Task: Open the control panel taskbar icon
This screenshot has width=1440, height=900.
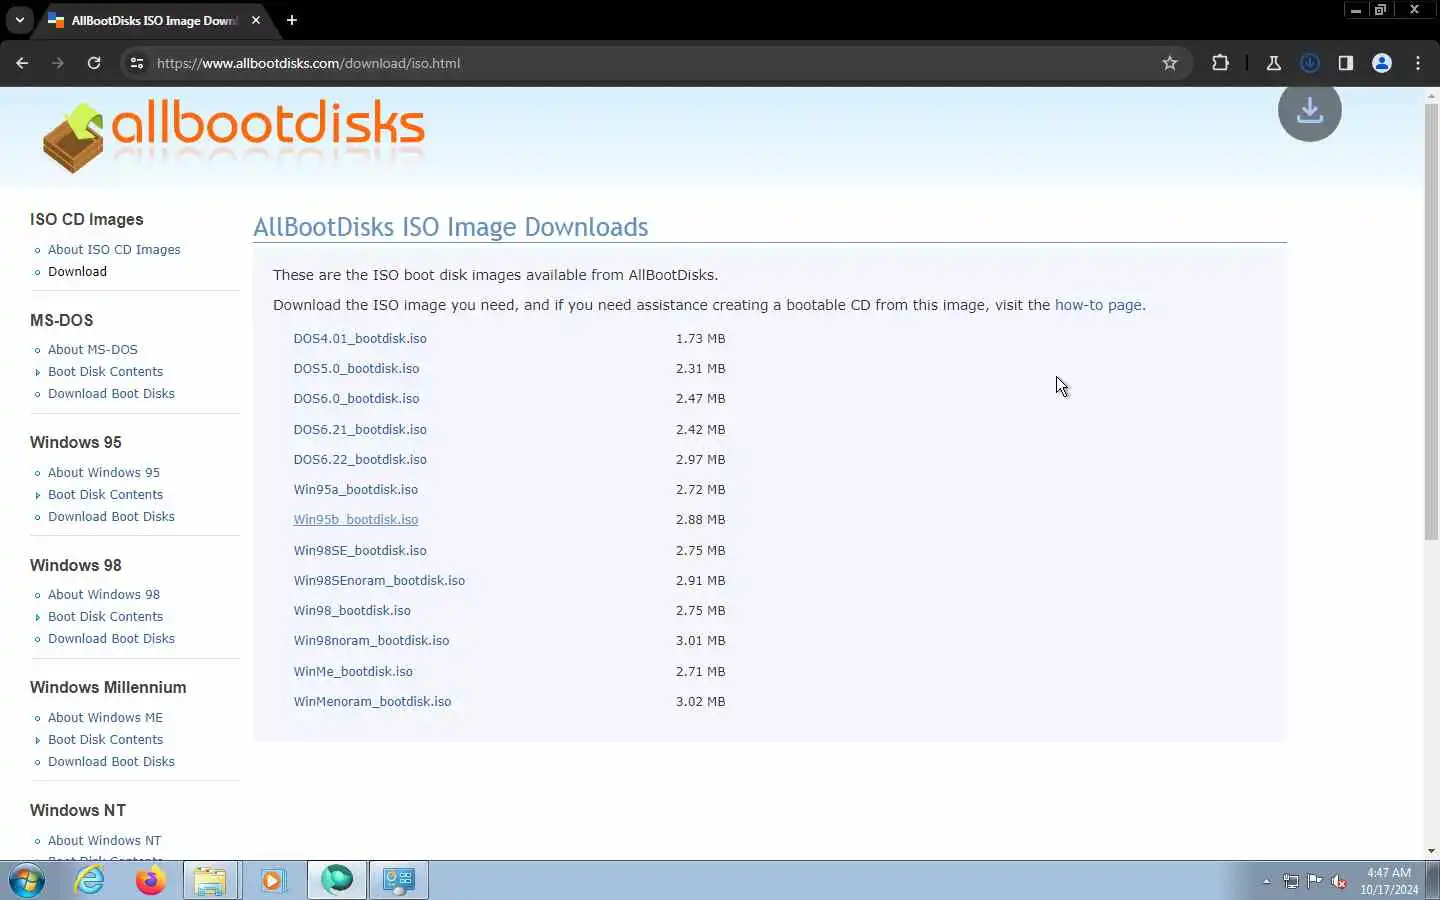Action: (399, 880)
